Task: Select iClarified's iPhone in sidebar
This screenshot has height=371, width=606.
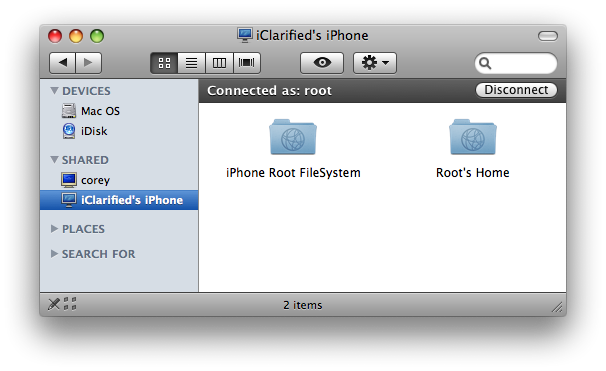Action: pyautogui.click(x=119, y=200)
